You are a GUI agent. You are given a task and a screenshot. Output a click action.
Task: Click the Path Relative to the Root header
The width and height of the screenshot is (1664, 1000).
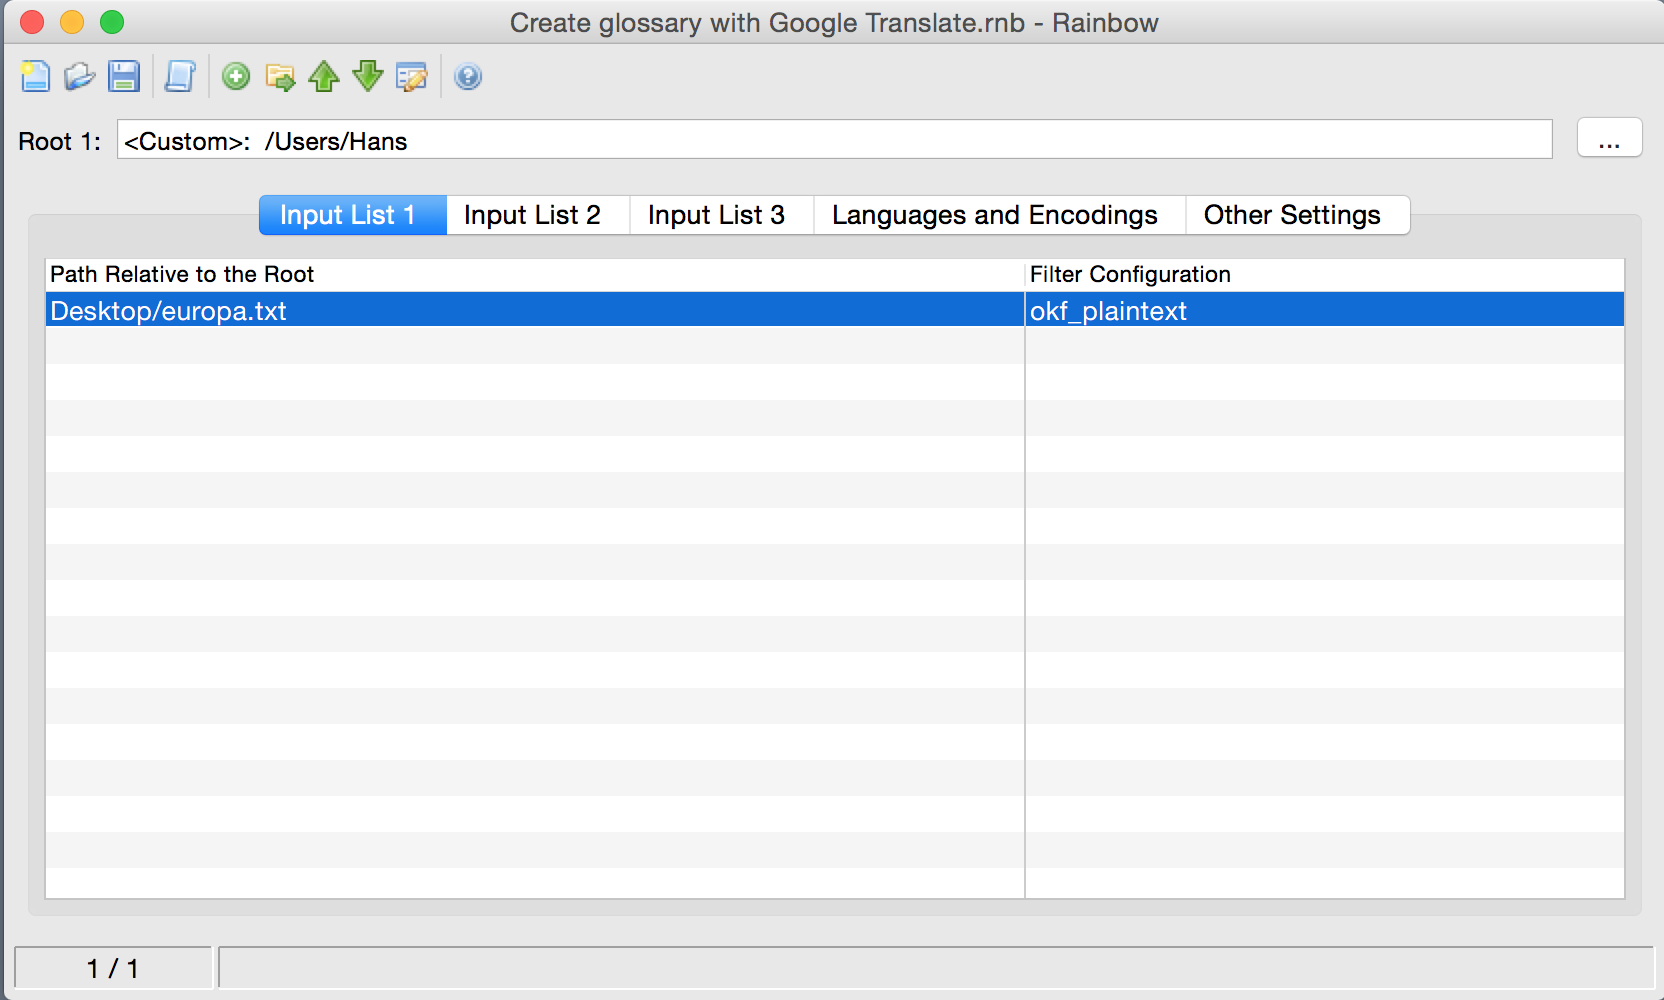click(x=182, y=274)
